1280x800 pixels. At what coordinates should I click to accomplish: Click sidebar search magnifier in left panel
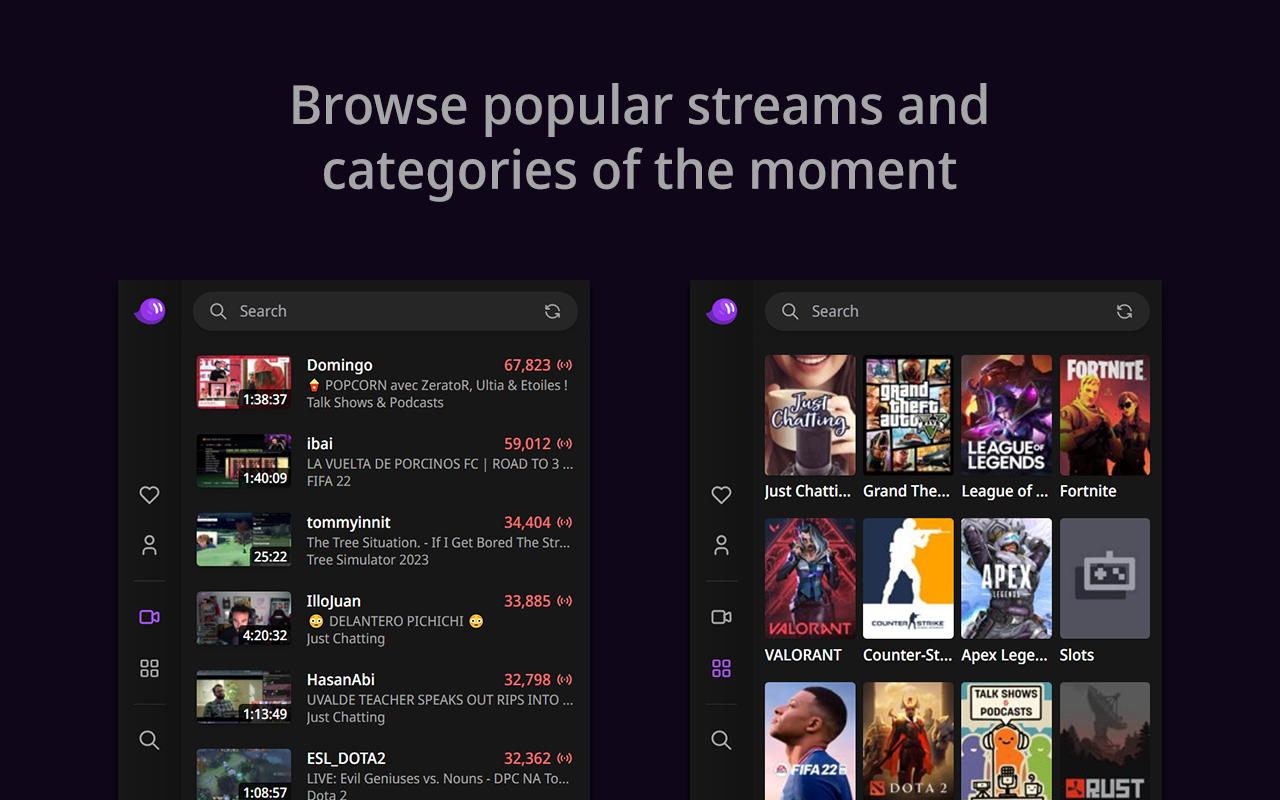coord(149,740)
